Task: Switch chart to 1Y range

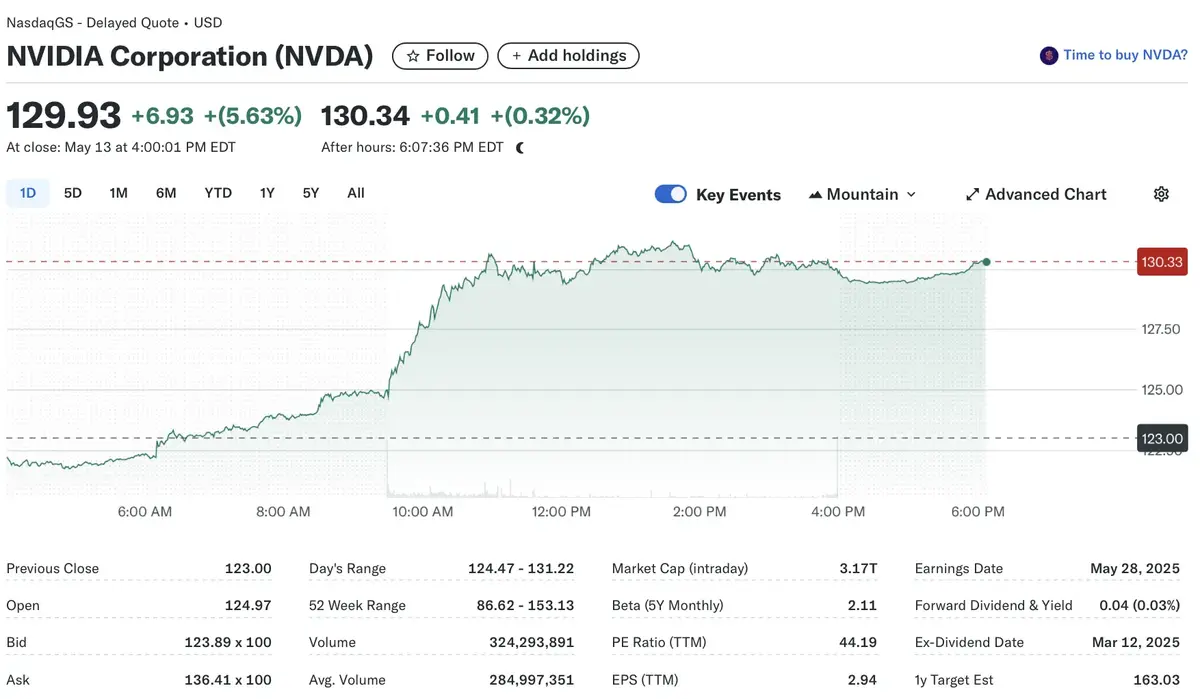Action: [x=267, y=193]
